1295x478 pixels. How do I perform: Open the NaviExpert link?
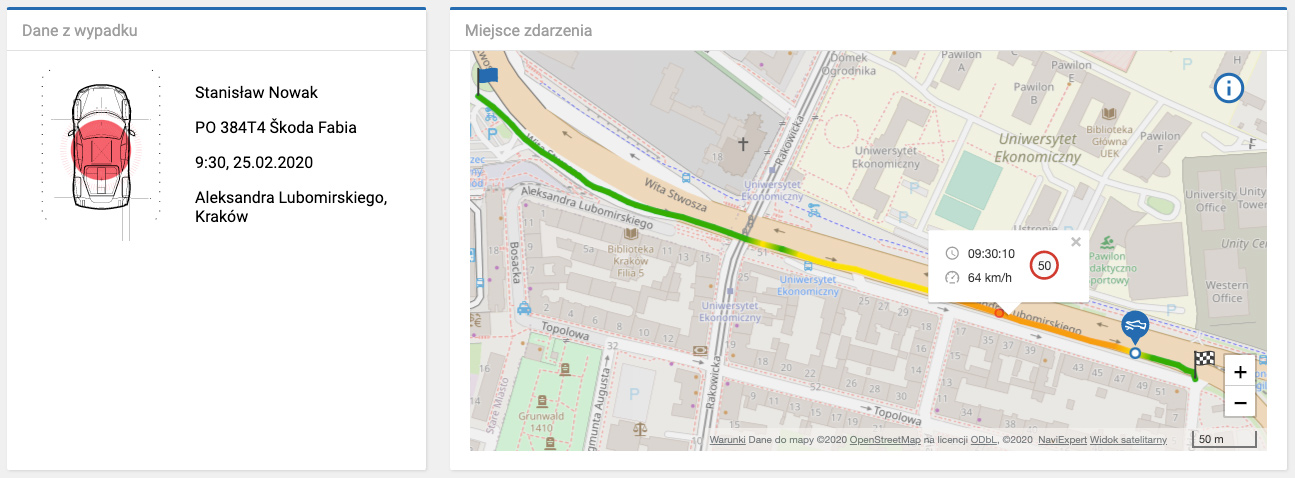click(x=1062, y=440)
